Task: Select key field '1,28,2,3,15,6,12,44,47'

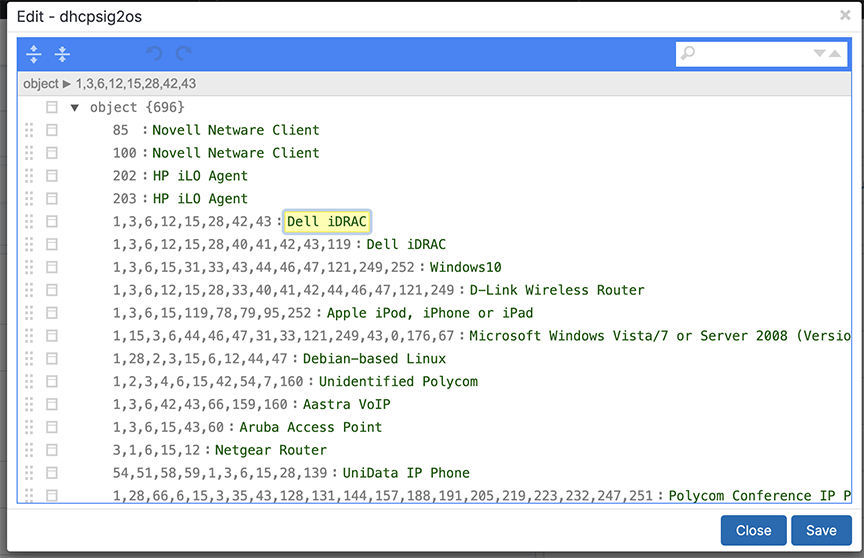Action: [x=200, y=359]
